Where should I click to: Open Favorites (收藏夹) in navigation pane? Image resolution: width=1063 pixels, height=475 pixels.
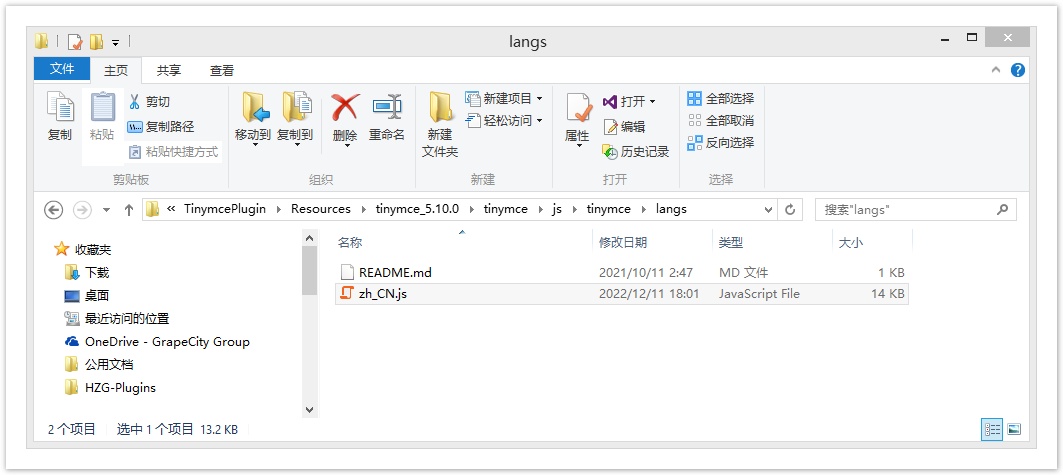pyautogui.click(x=83, y=250)
